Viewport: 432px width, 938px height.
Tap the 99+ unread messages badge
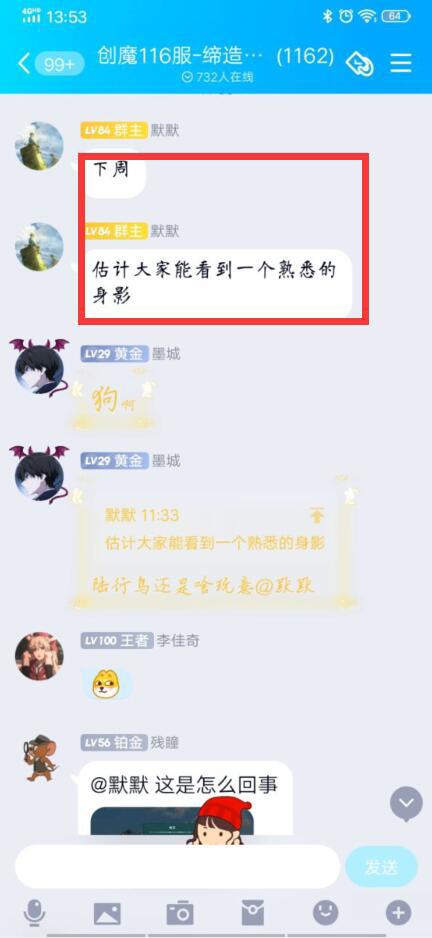pyautogui.click(x=59, y=64)
